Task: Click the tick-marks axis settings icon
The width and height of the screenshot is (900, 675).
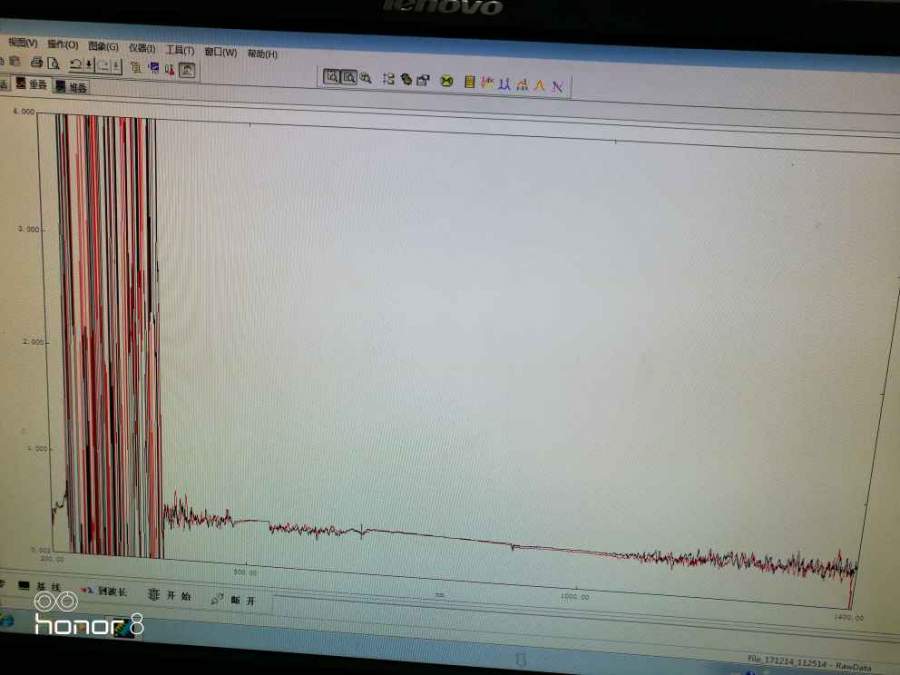Action: (x=389, y=79)
